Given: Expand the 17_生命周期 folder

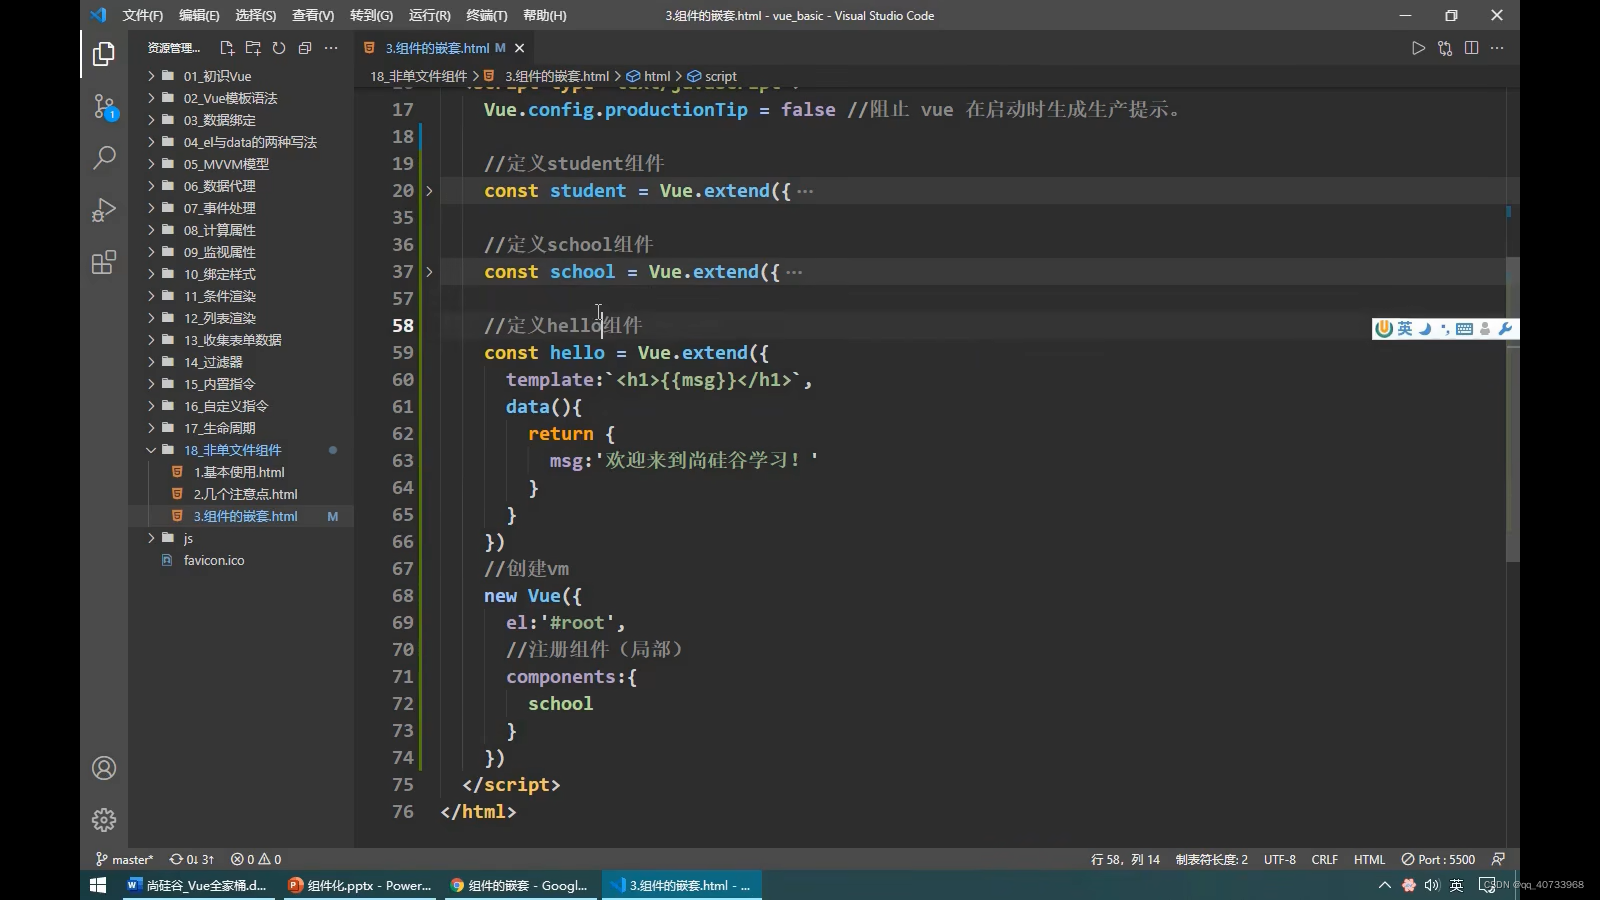Looking at the screenshot, I should (241, 428).
